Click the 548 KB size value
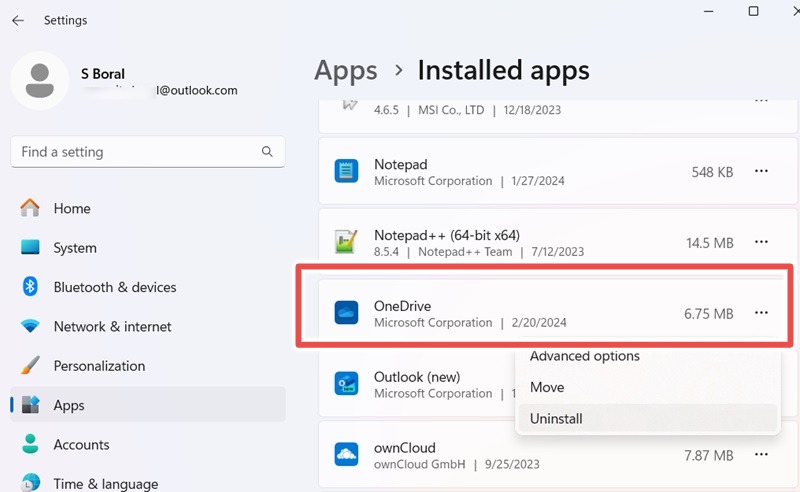Viewport: 800px width, 492px height. click(x=712, y=173)
